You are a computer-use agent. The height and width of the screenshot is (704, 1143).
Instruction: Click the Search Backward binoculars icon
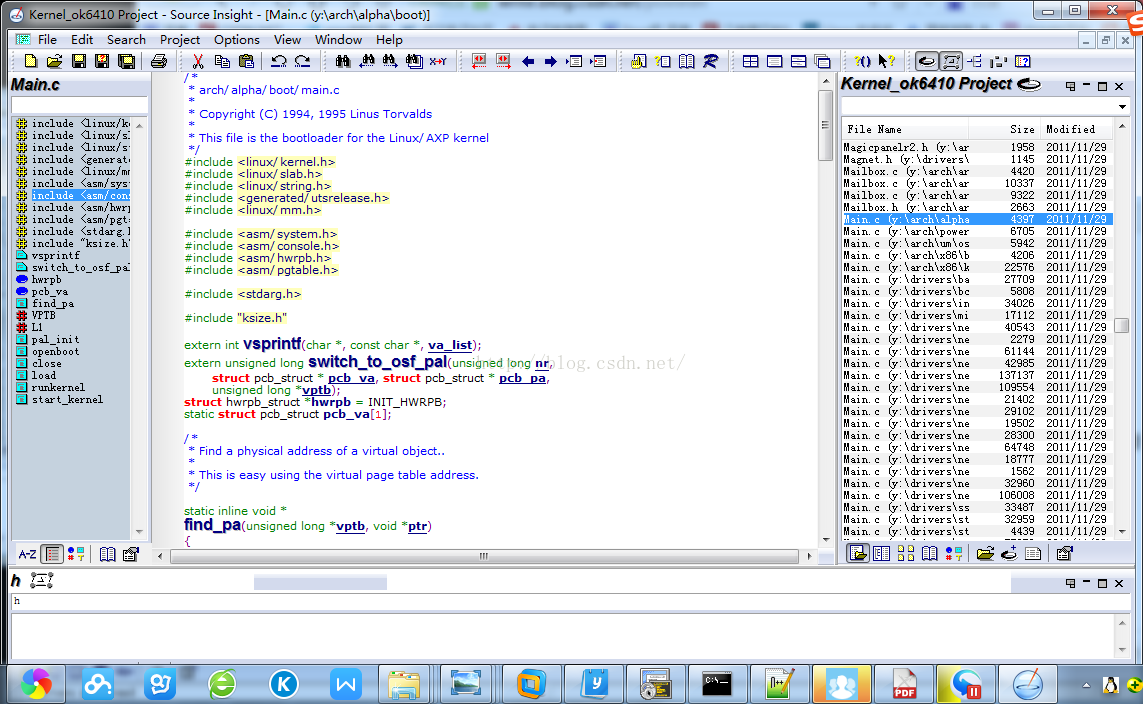tap(367, 61)
